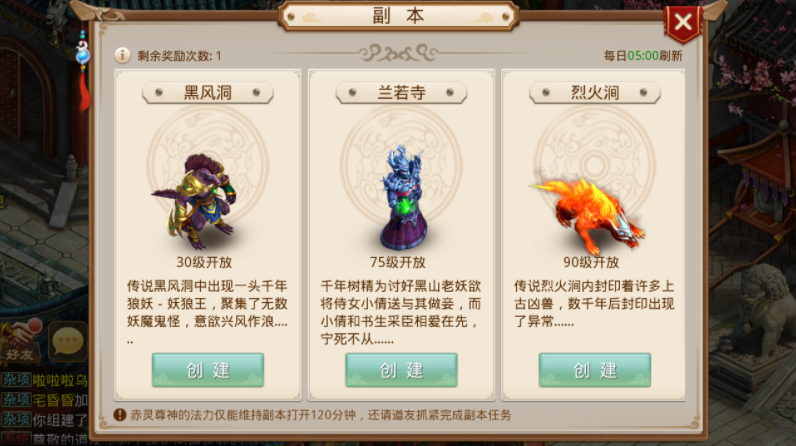Click the 烈火涧 title plaque
The height and width of the screenshot is (446, 796).
[594, 92]
